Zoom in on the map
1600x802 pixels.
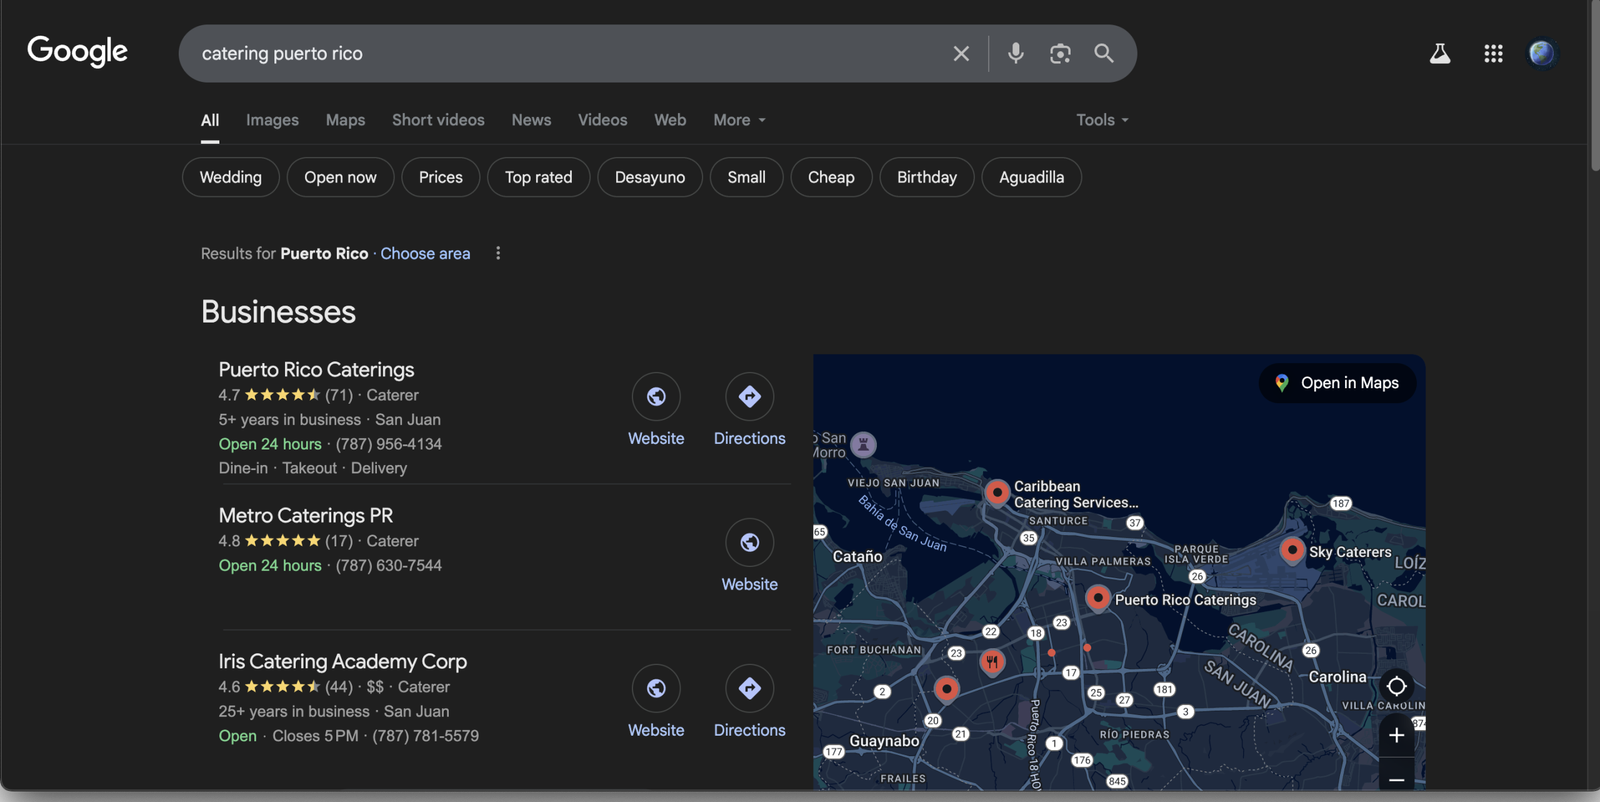tap(1396, 736)
